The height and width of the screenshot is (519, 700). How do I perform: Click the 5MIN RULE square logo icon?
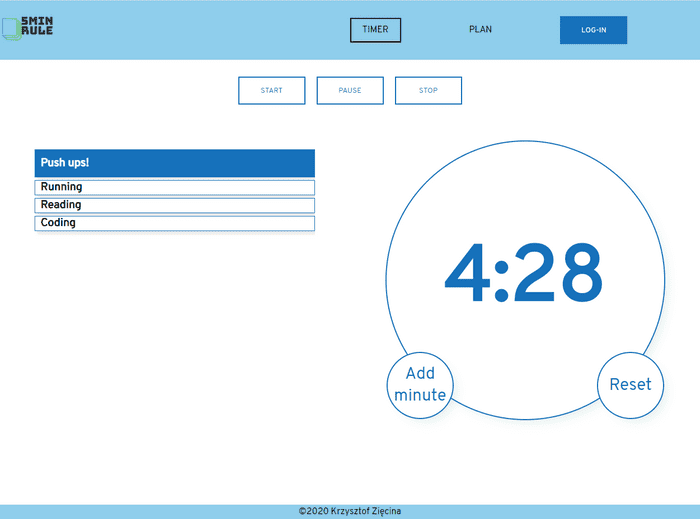[x=10, y=29]
